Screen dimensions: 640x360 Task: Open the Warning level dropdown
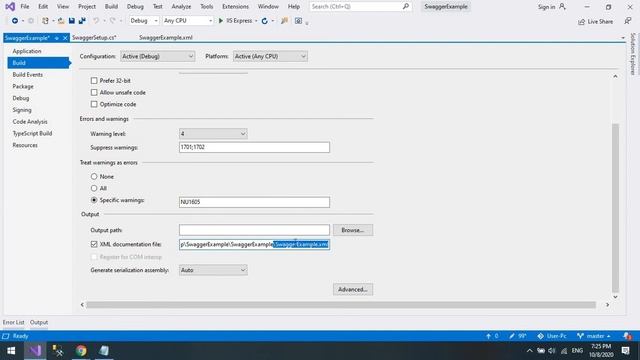[213, 134]
